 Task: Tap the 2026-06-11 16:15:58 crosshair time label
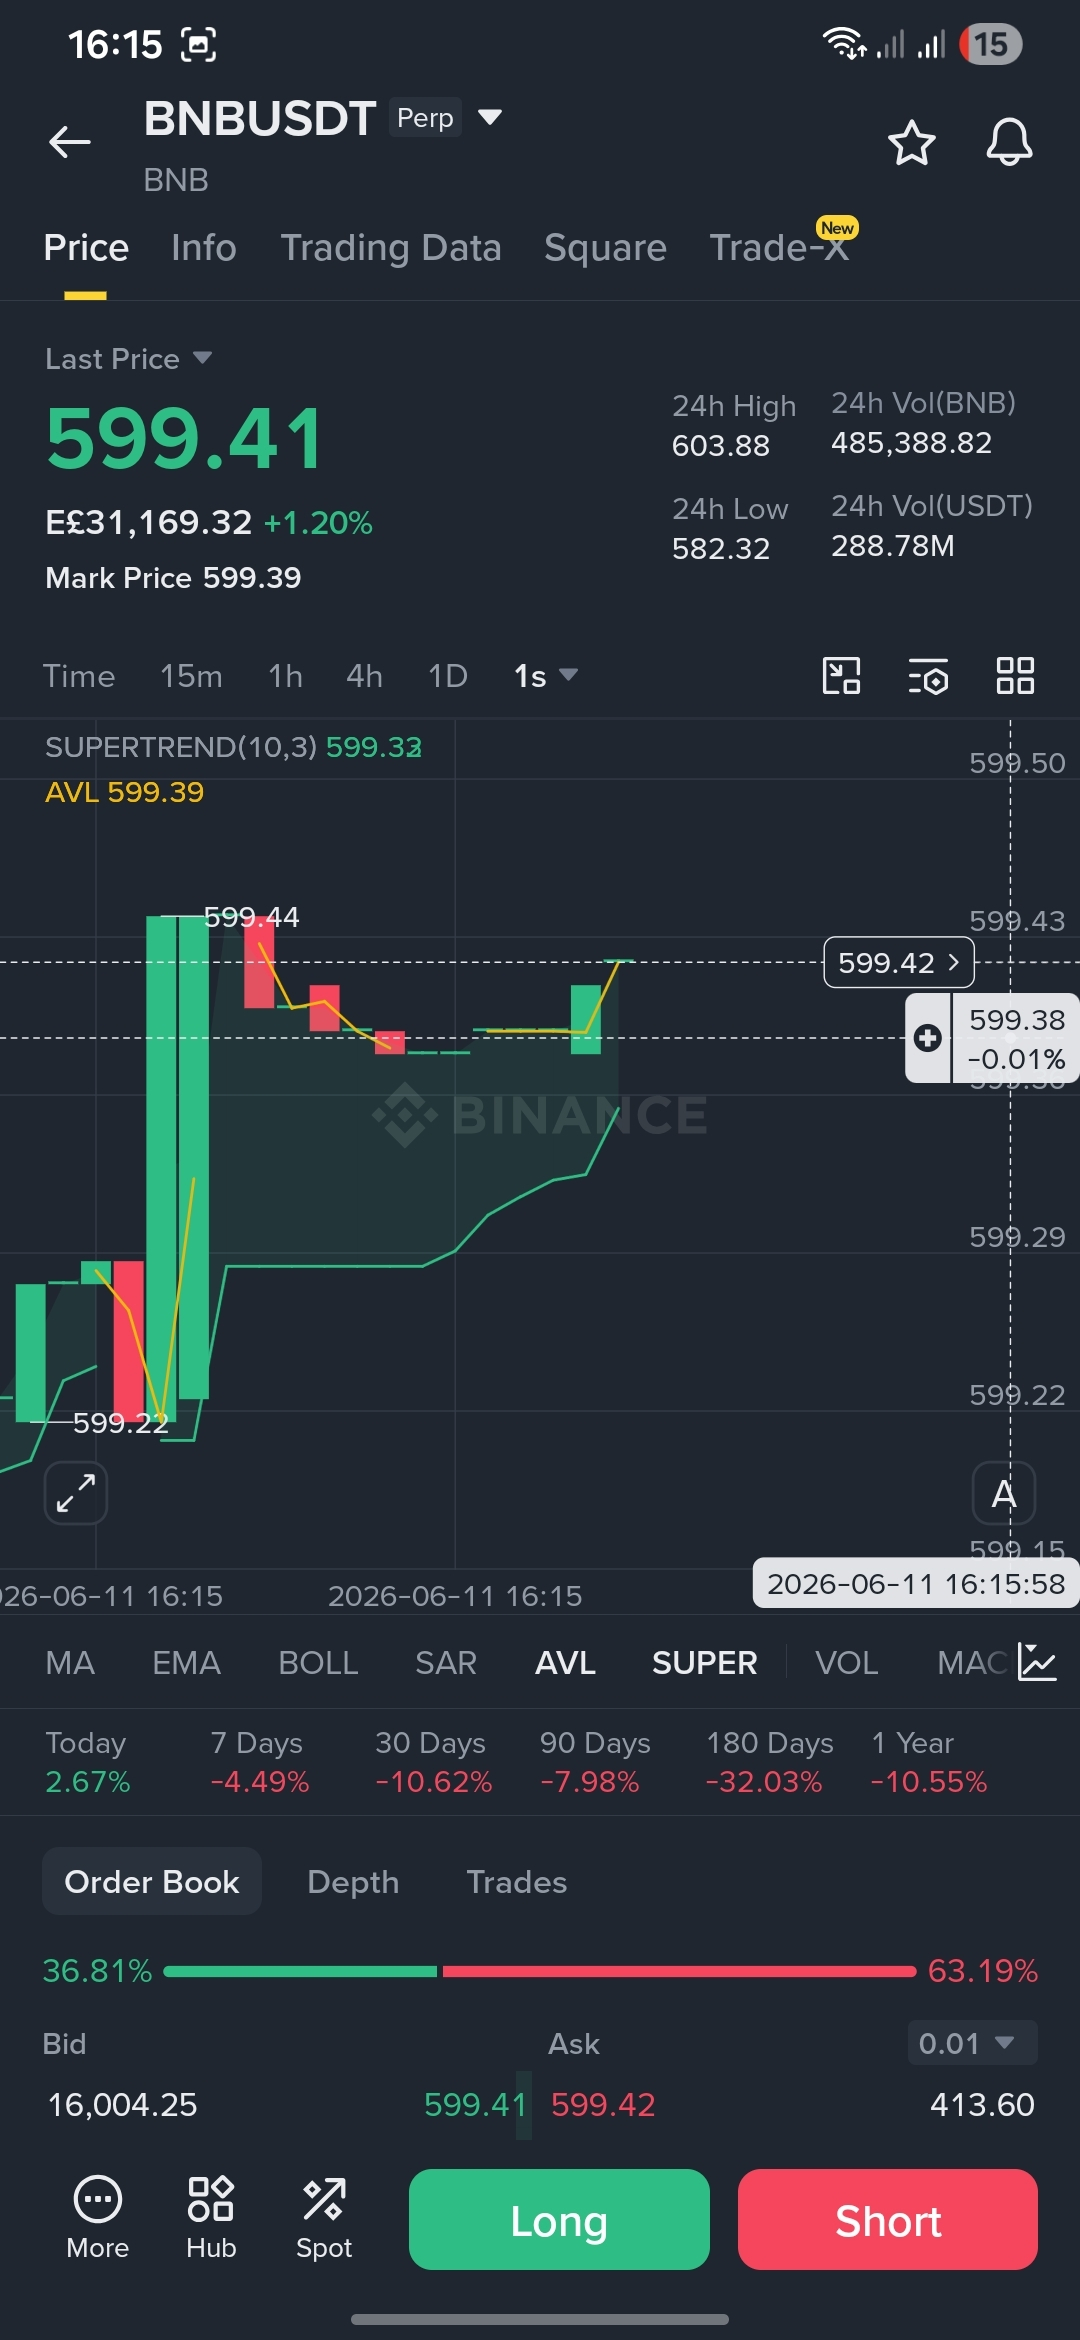pos(916,1583)
